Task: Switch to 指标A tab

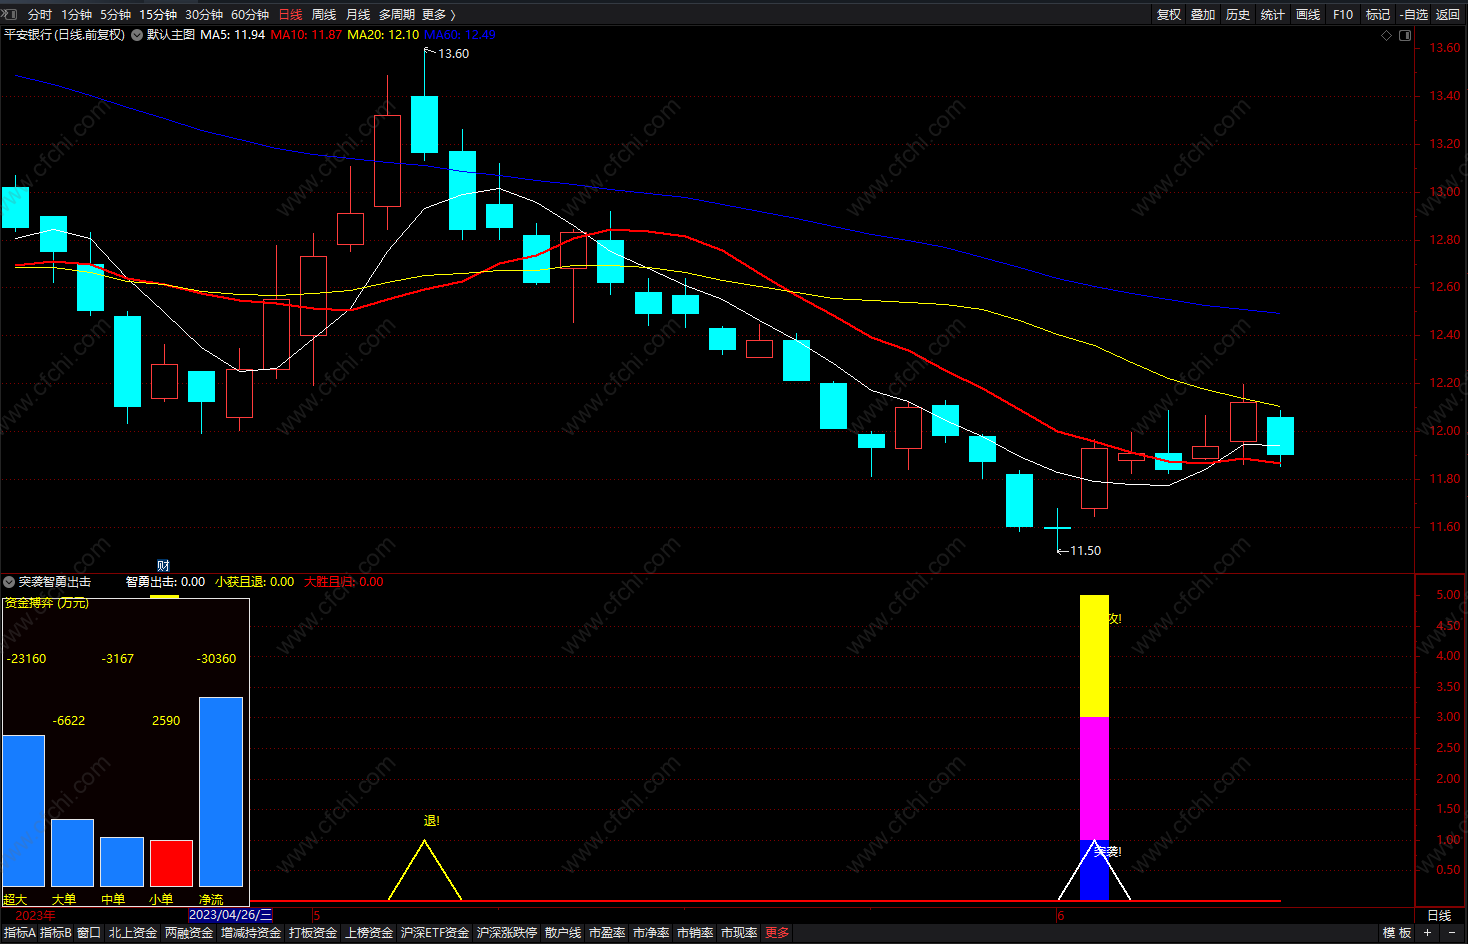Action: tap(19, 933)
